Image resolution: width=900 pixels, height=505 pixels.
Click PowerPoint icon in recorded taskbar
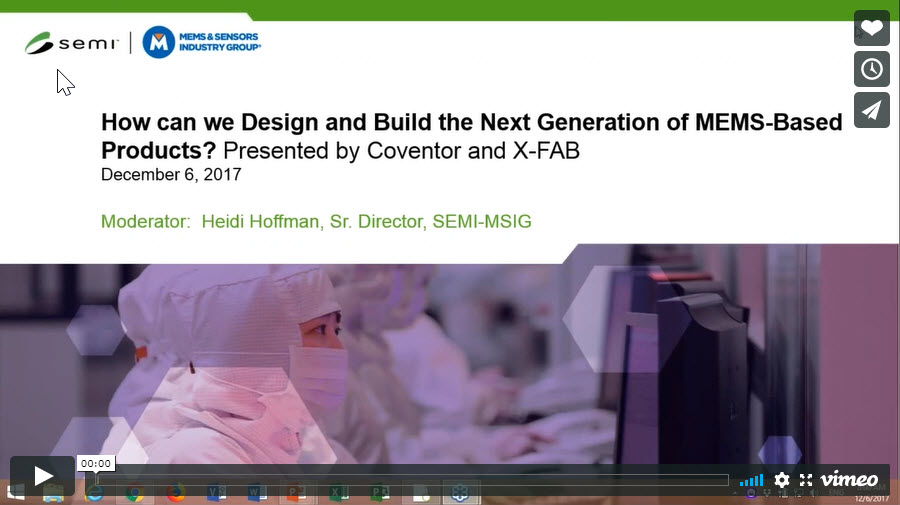[x=296, y=493]
